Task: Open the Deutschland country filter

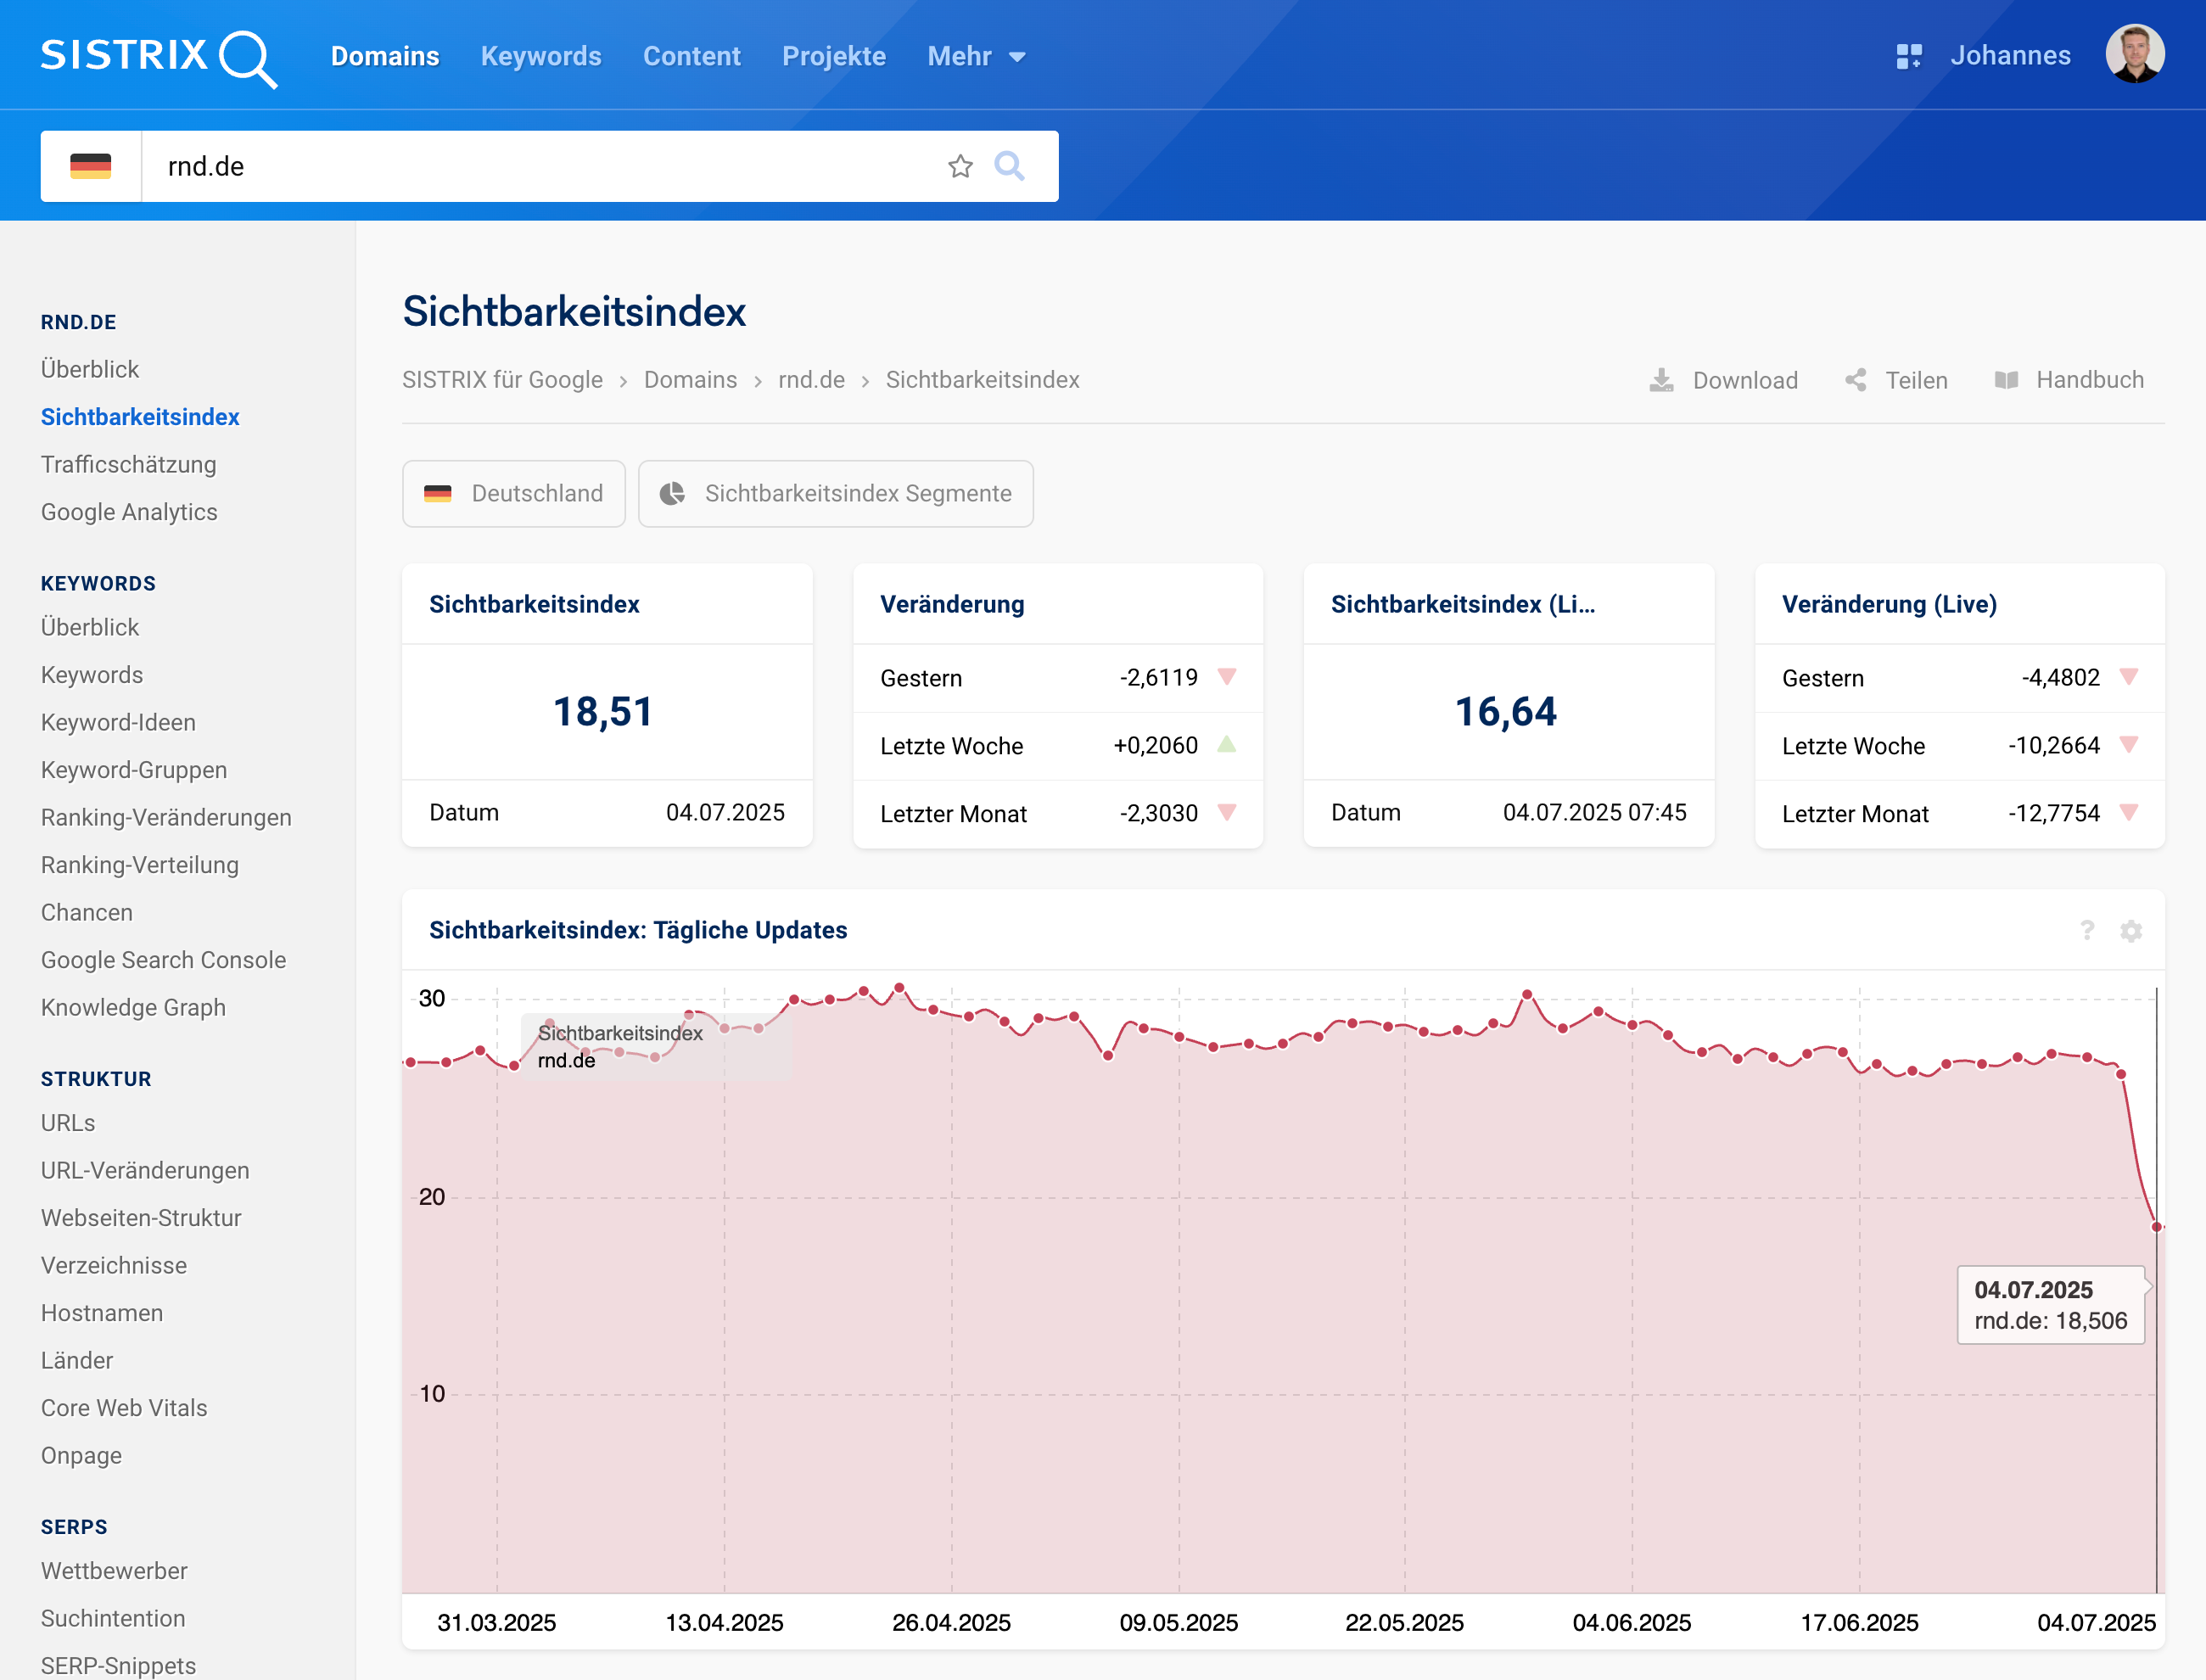Action: click(514, 493)
